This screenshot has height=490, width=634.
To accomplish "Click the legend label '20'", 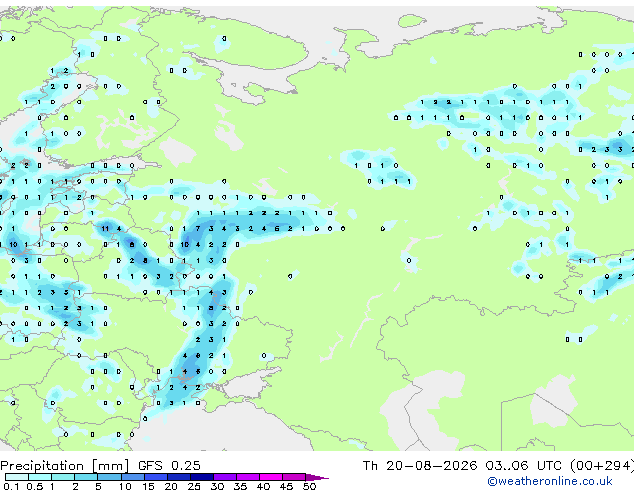I will [171, 486].
